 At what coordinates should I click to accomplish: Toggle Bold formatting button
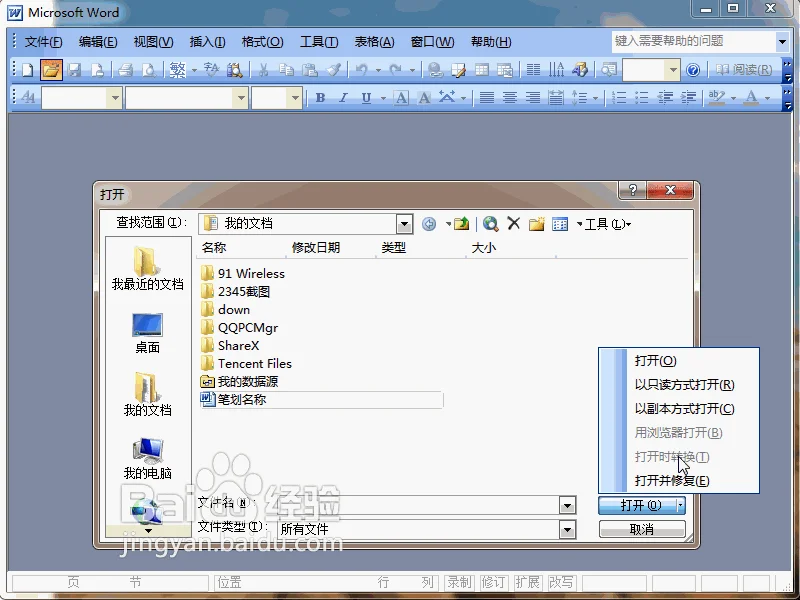pyautogui.click(x=320, y=97)
